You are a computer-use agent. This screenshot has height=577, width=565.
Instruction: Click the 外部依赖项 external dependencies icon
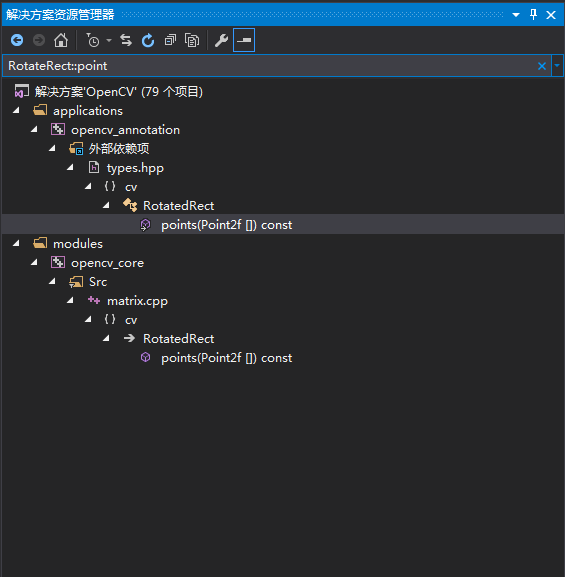point(76,149)
